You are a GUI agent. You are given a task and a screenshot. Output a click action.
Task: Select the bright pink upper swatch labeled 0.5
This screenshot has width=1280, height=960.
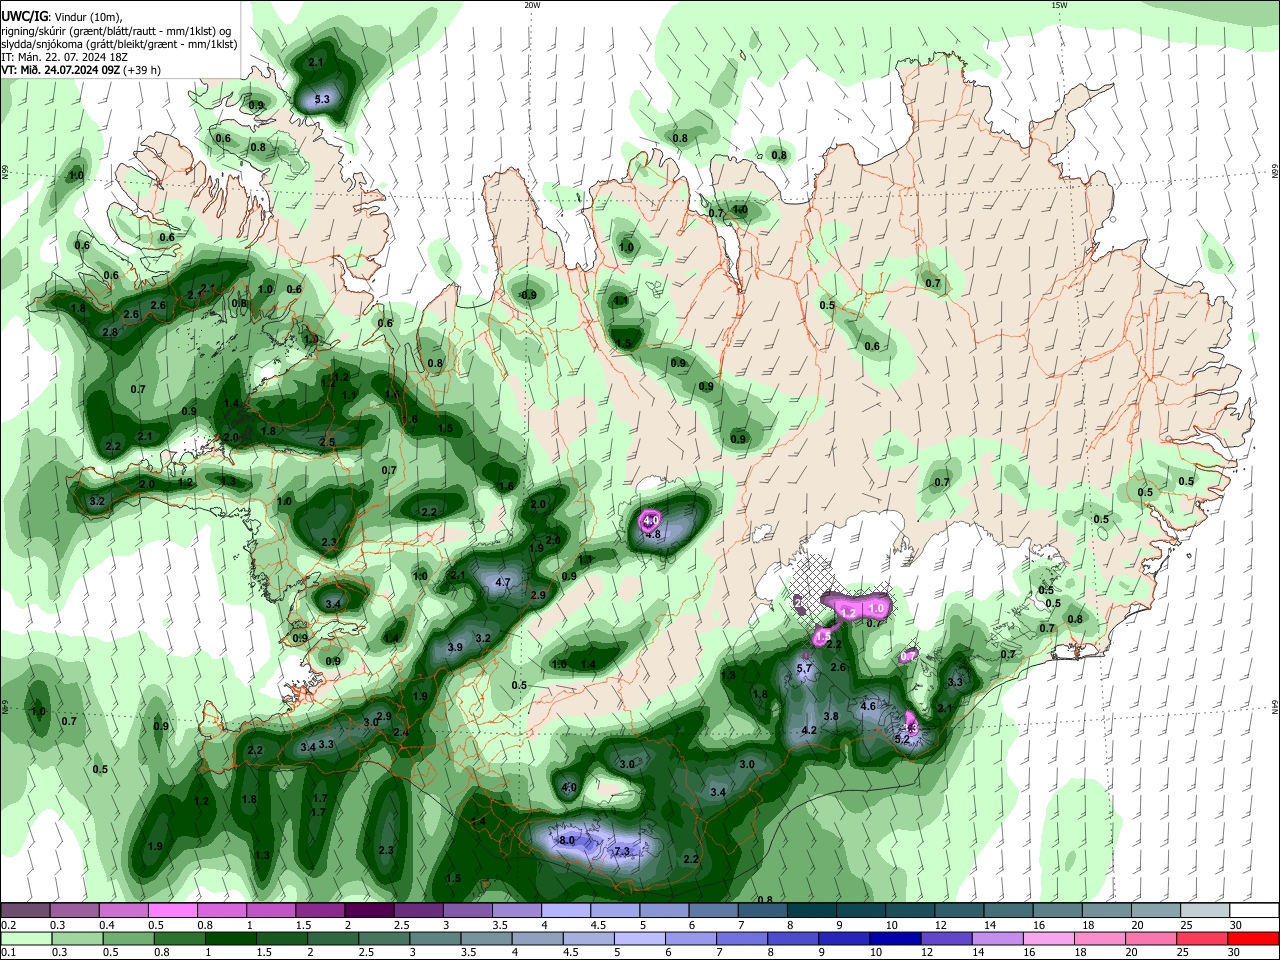point(172,911)
